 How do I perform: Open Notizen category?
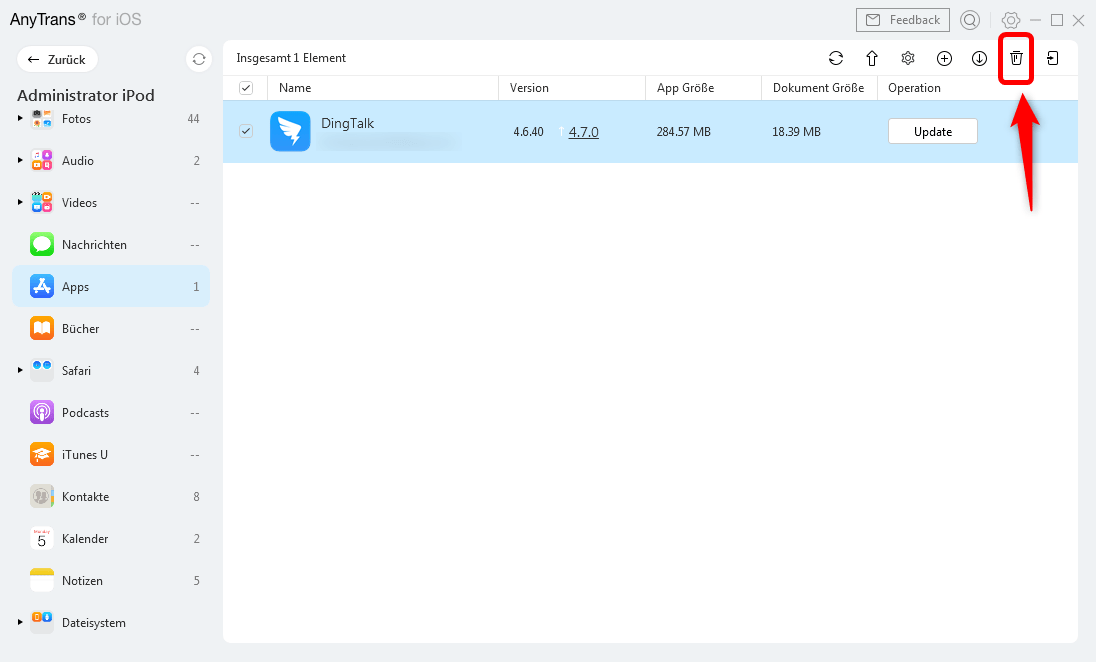111,580
